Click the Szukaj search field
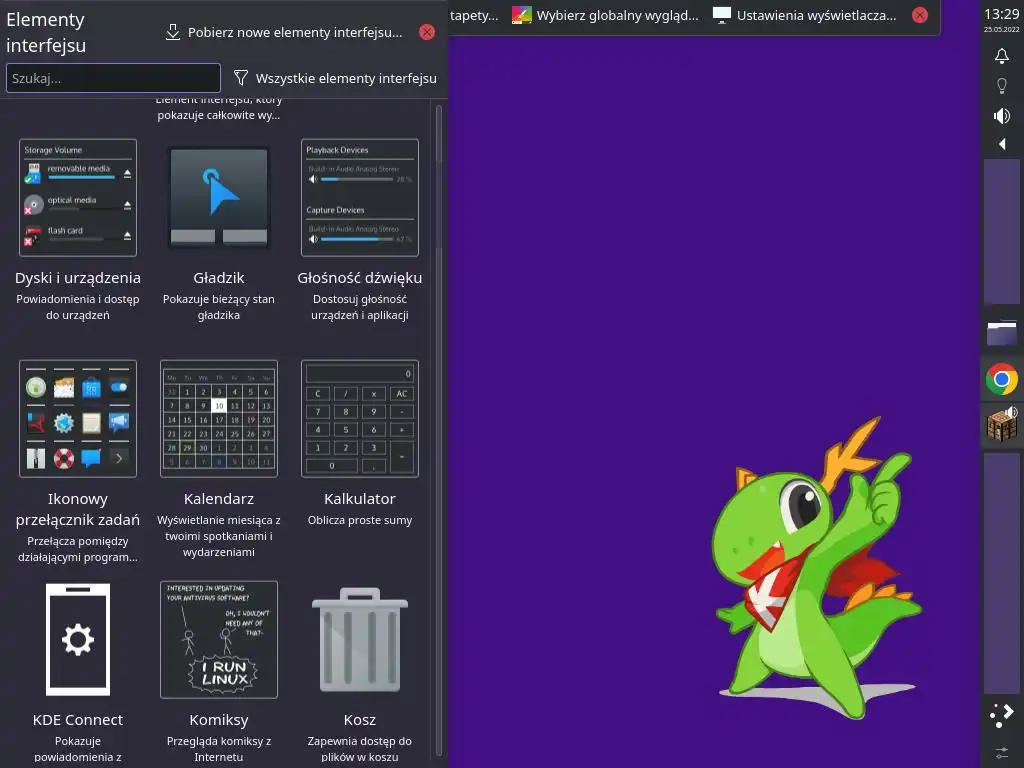This screenshot has width=1024, height=768. pyautogui.click(x=113, y=78)
